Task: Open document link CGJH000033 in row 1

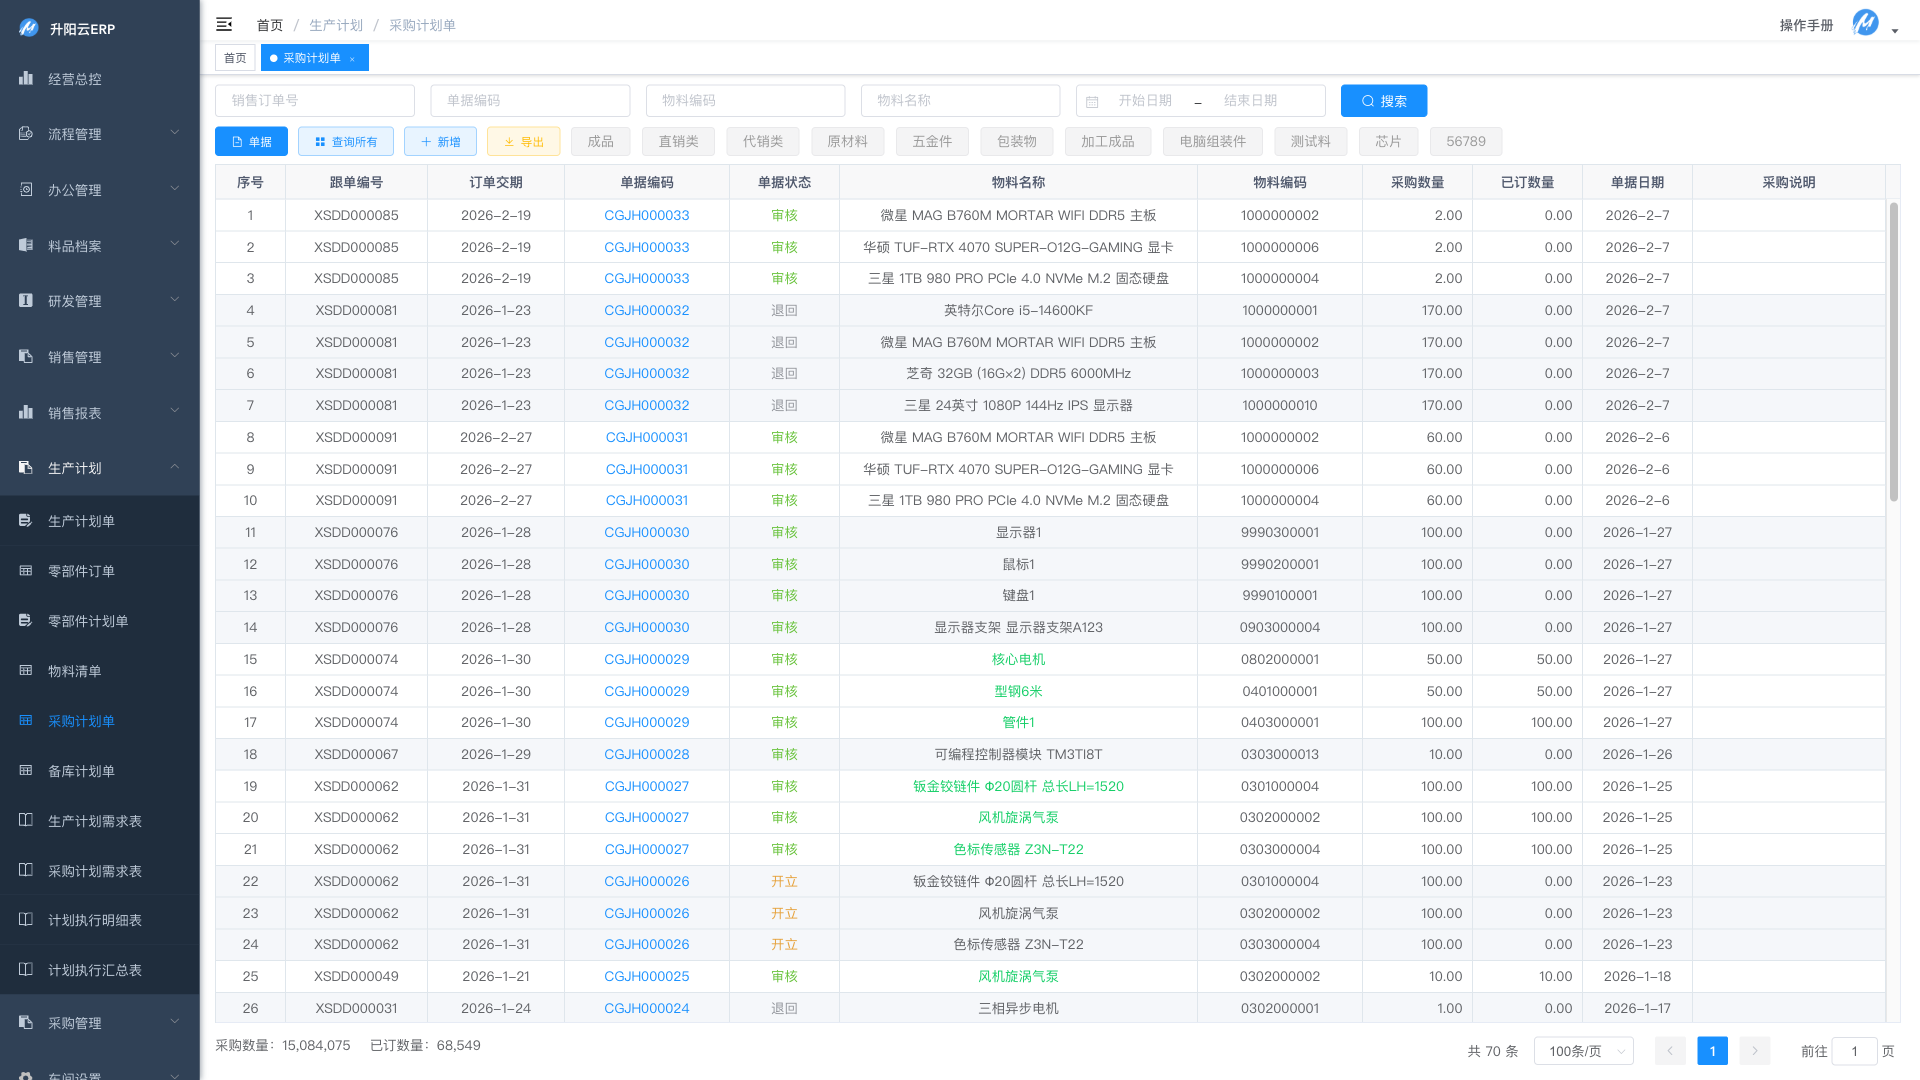Action: [x=646, y=215]
